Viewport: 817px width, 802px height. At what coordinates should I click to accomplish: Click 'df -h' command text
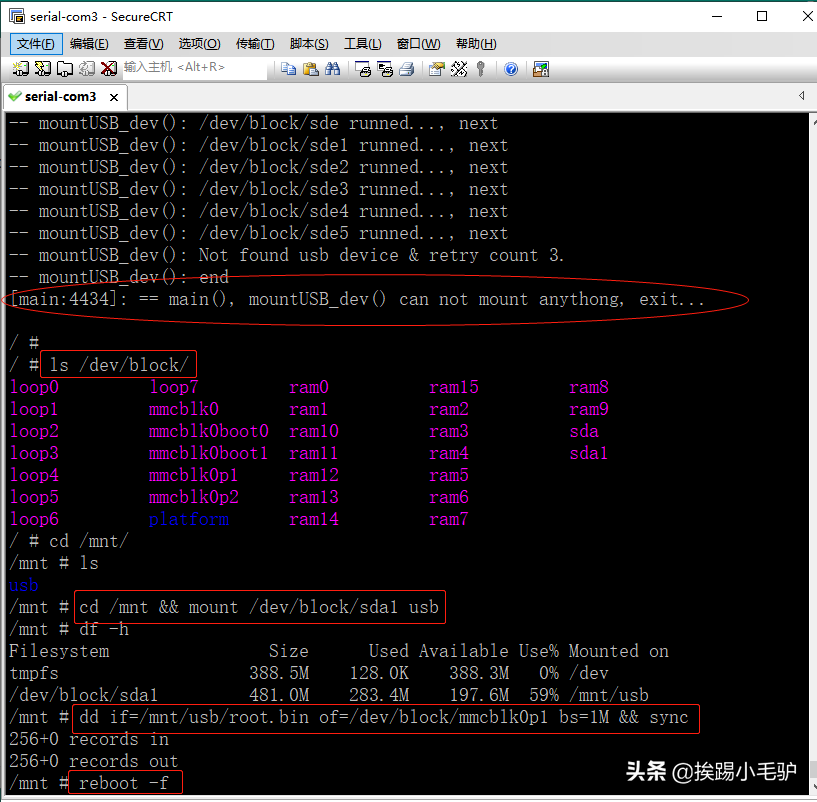(x=104, y=630)
